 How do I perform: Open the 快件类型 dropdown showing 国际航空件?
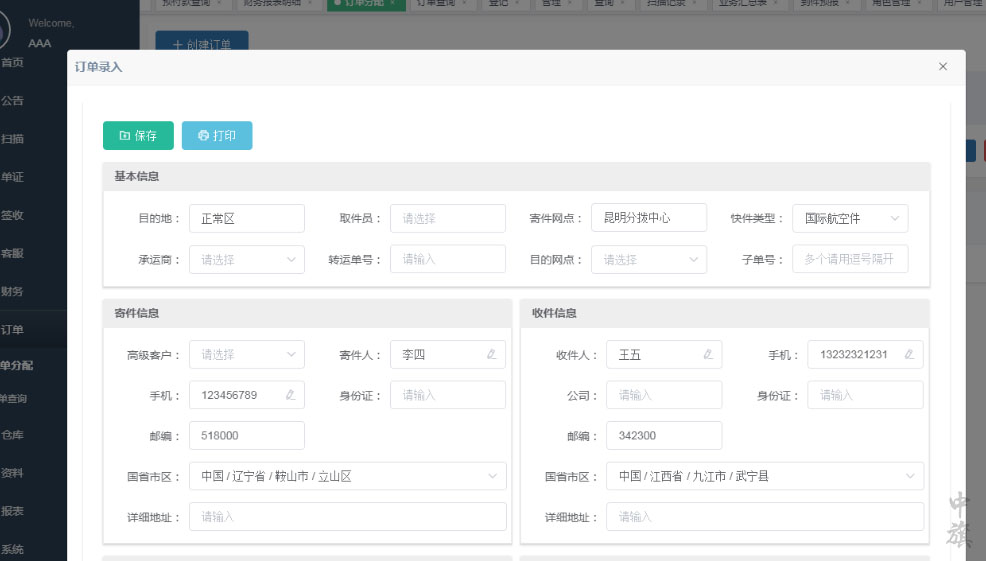(x=850, y=218)
